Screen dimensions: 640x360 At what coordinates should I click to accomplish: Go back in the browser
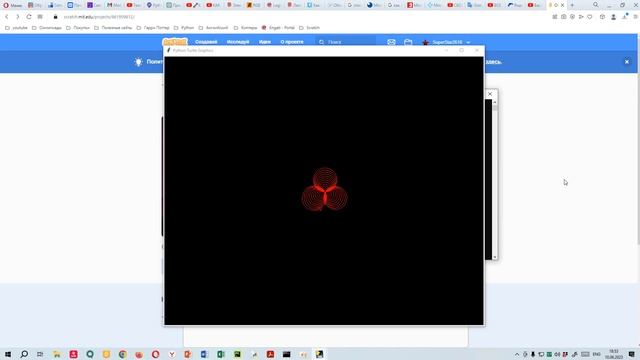click(7, 17)
